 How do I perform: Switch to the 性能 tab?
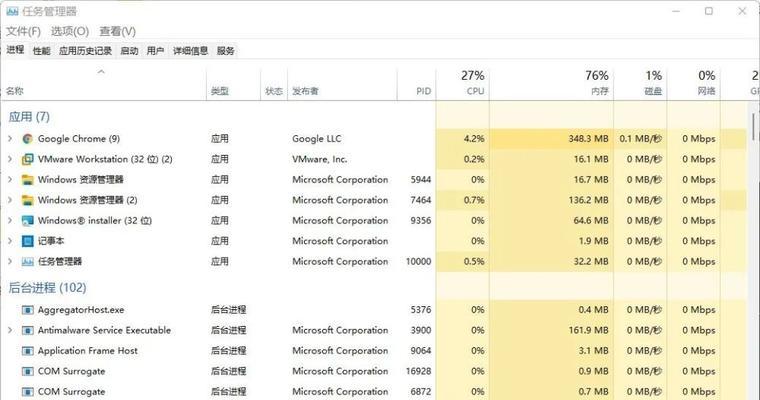point(42,51)
